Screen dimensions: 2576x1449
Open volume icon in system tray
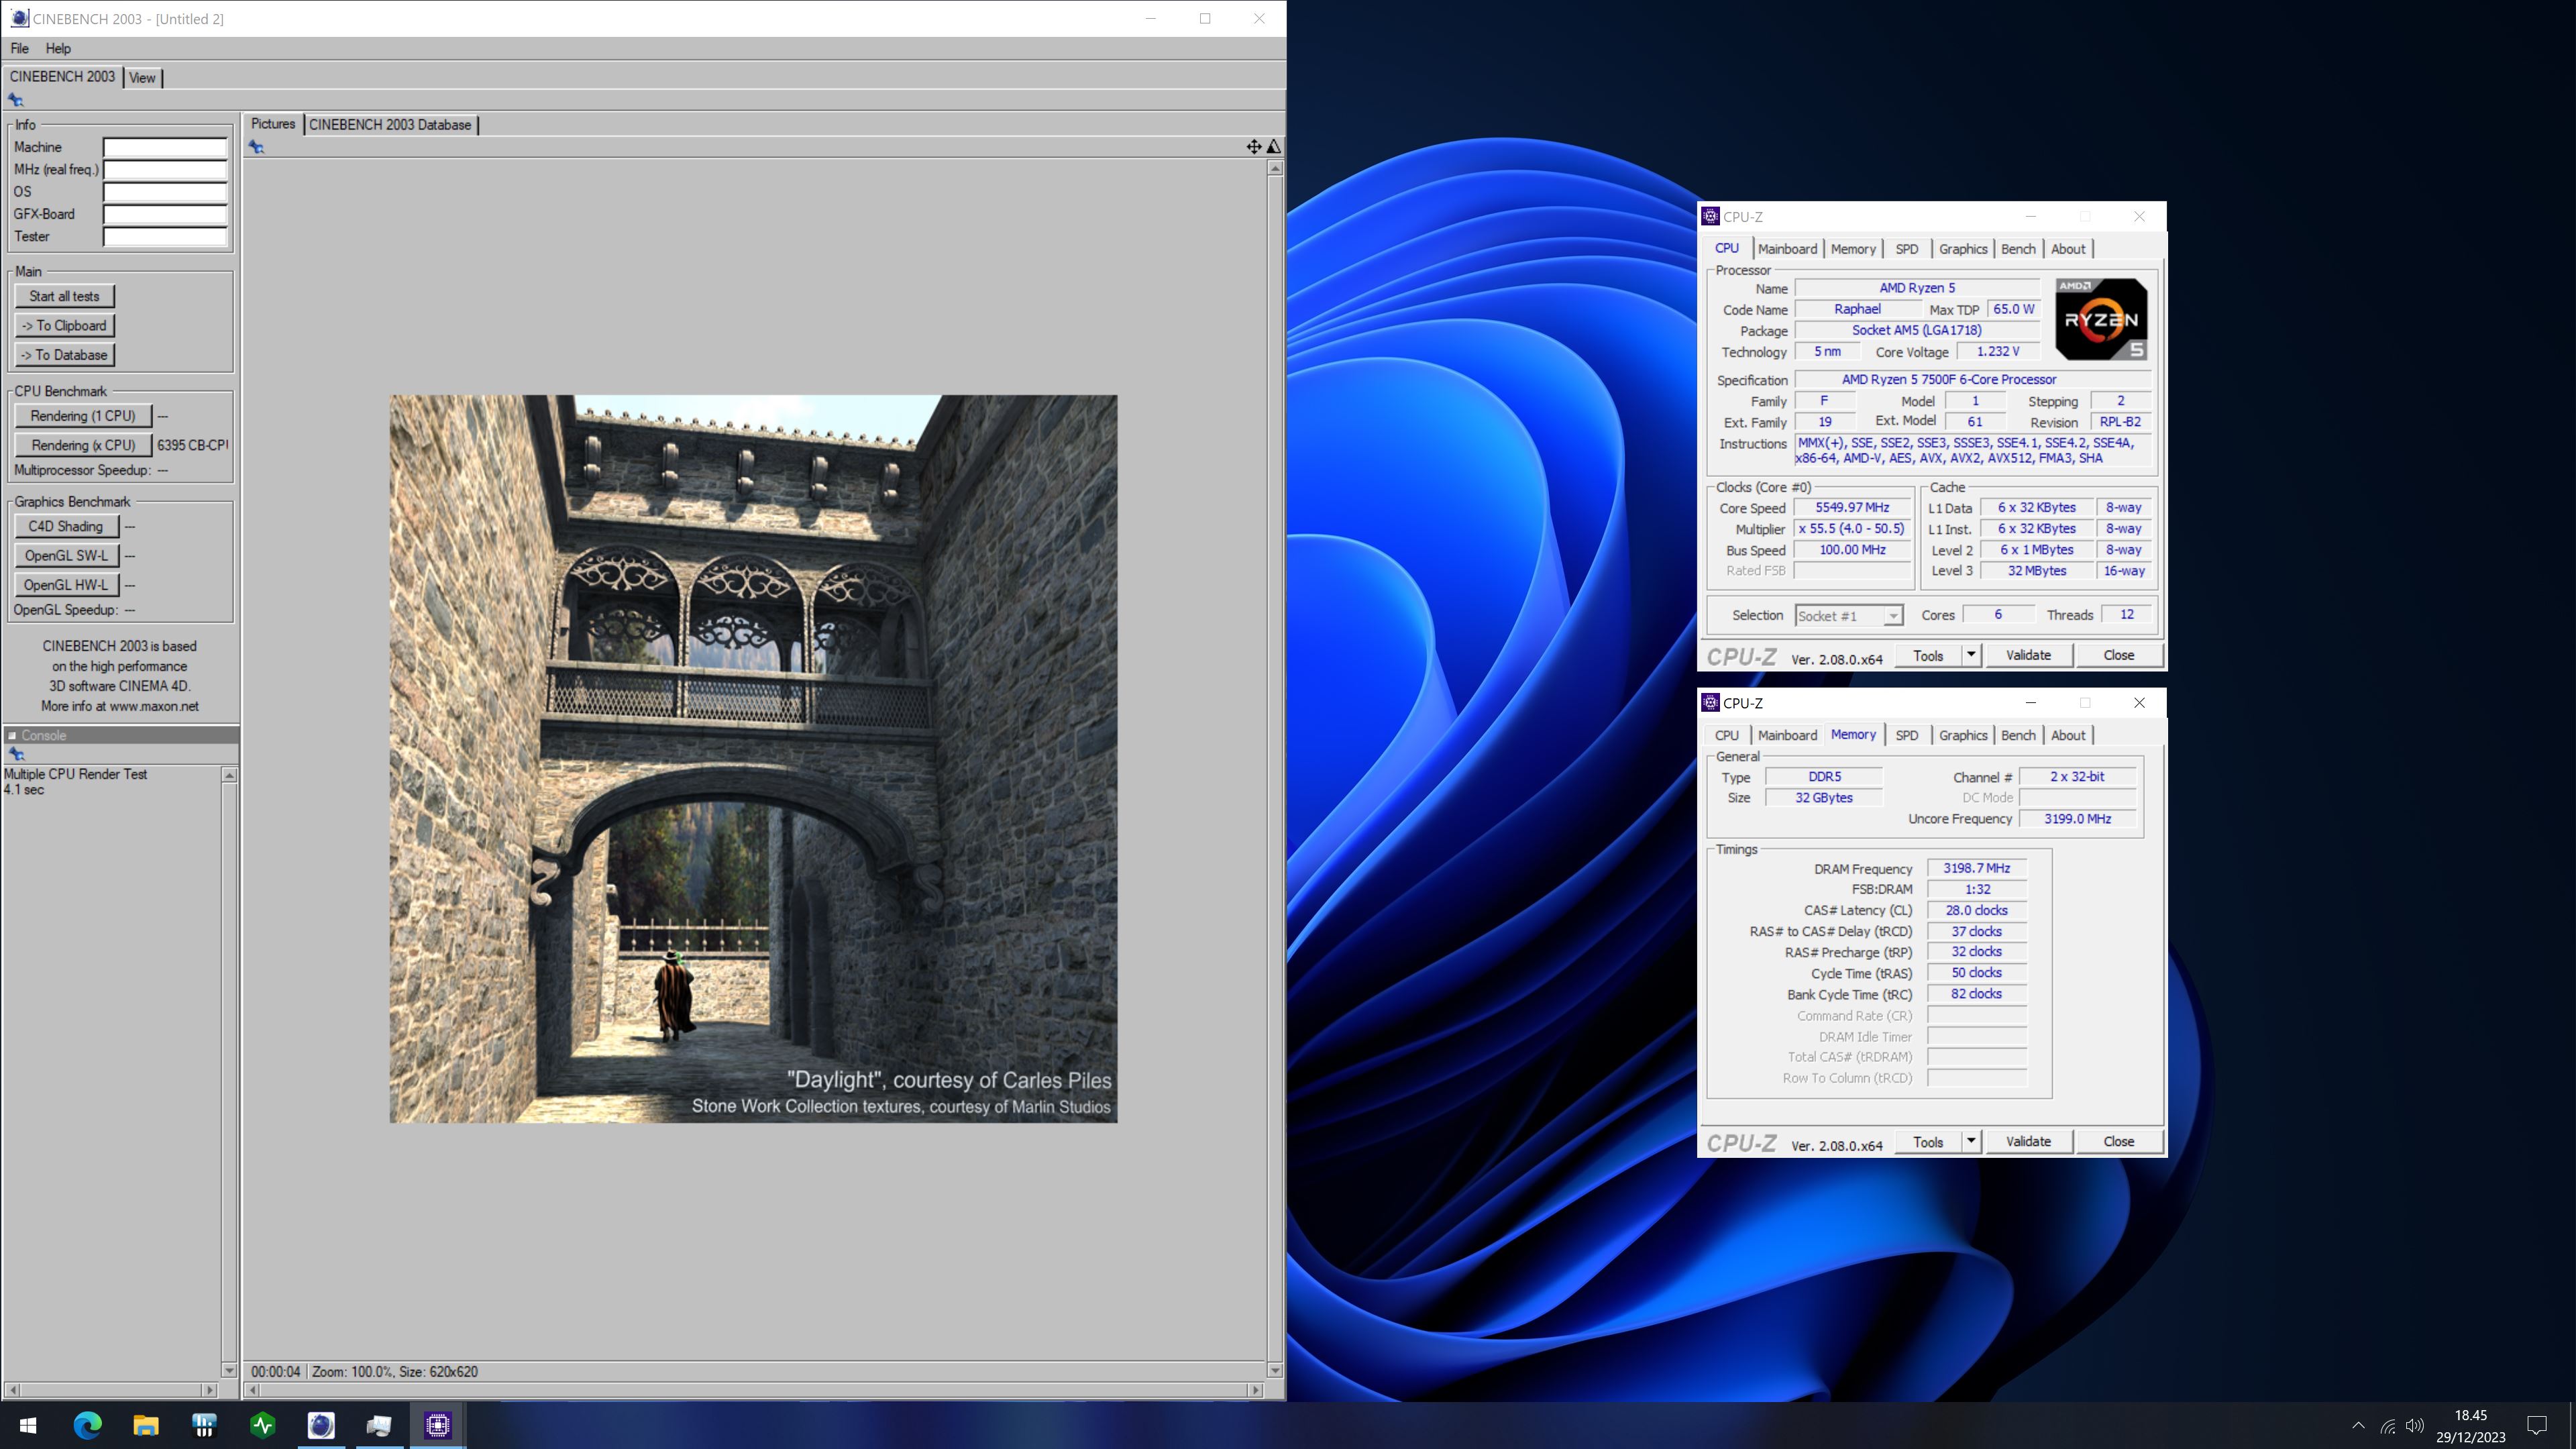[2415, 1426]
